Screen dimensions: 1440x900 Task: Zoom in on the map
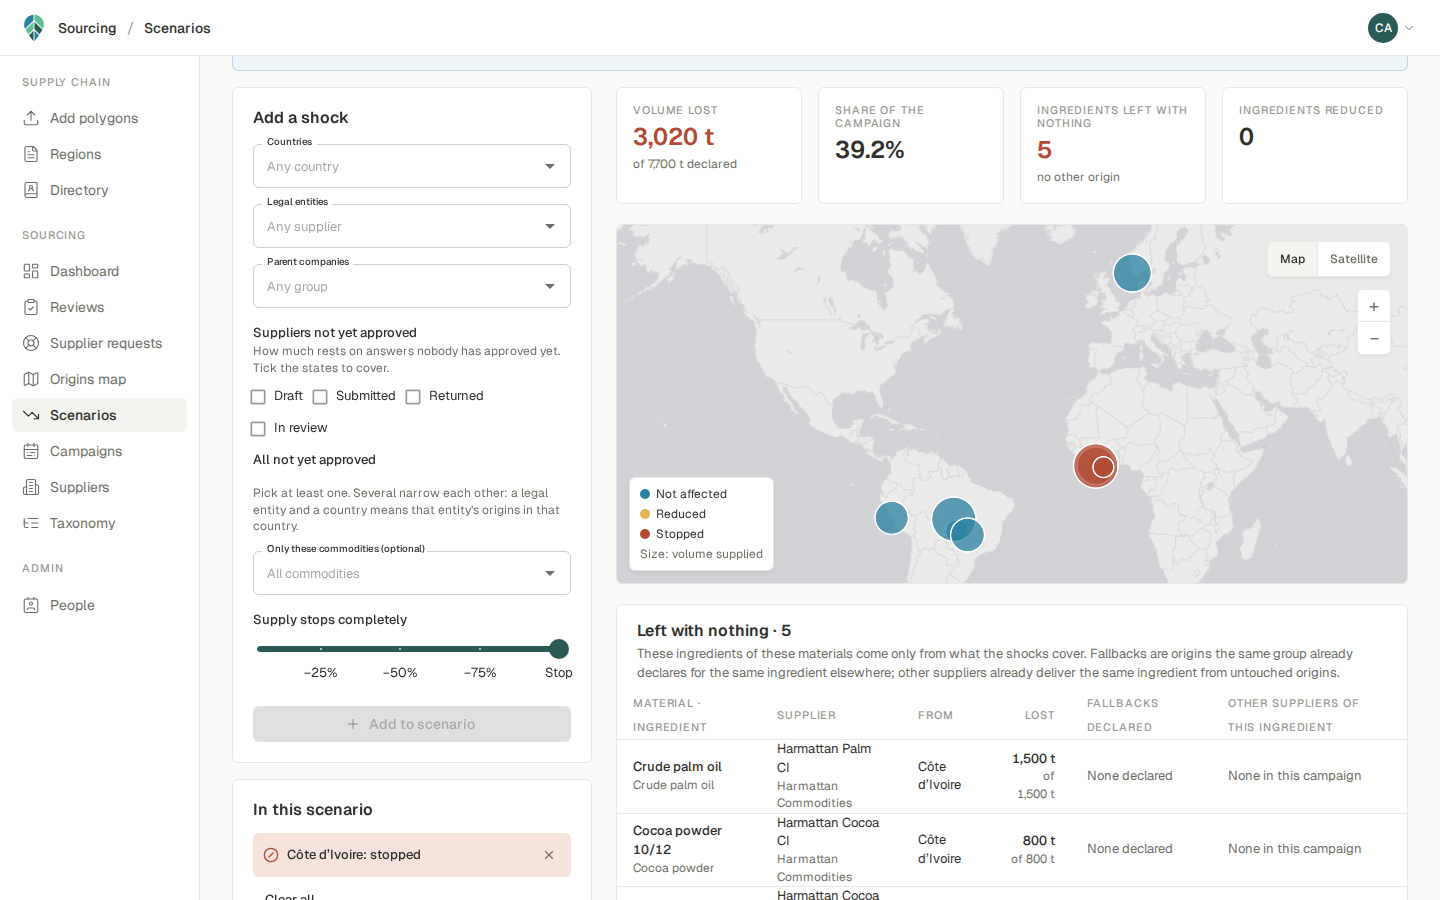point(1374,307)
